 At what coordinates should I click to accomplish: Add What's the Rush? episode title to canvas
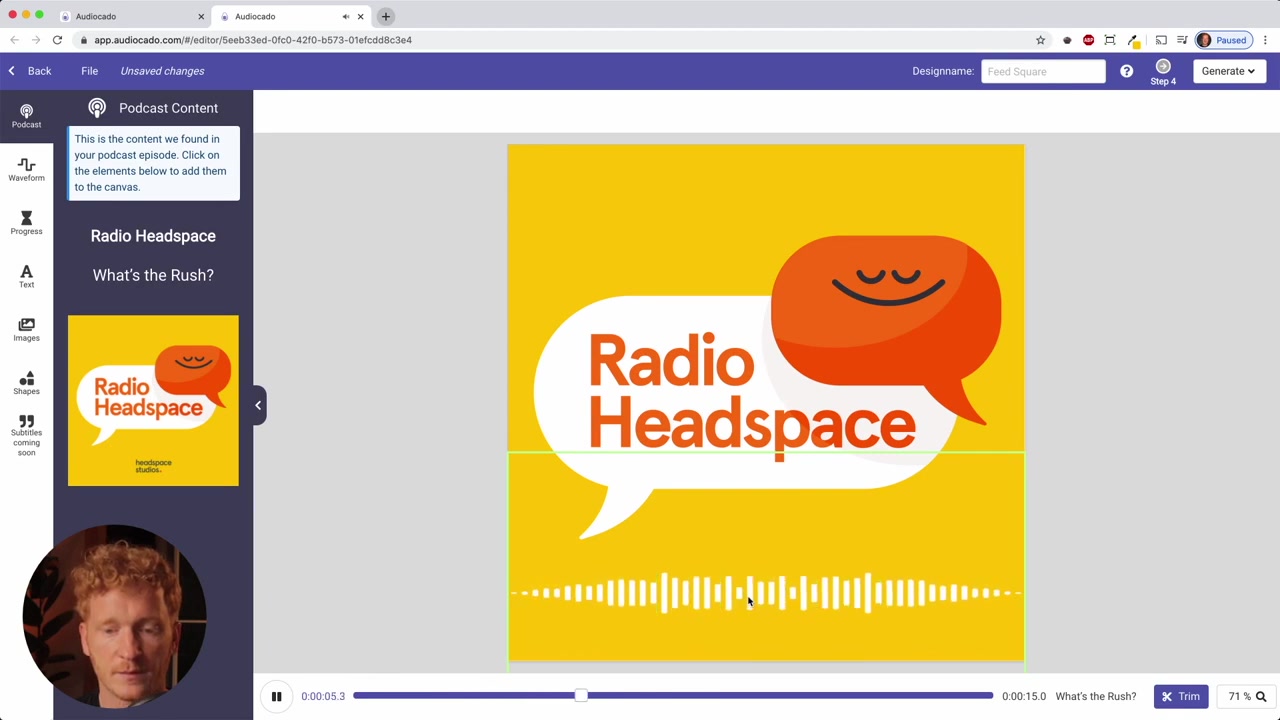[153, 275]
